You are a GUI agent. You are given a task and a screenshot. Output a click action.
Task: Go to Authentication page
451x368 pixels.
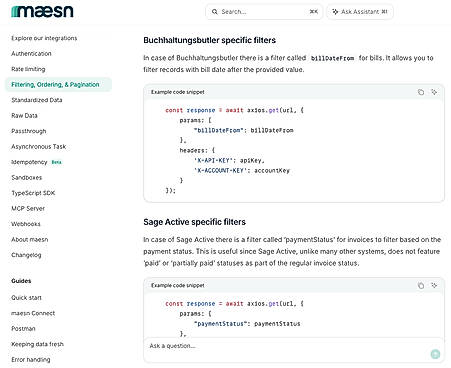pyautogui.click(x=31, y=53)
